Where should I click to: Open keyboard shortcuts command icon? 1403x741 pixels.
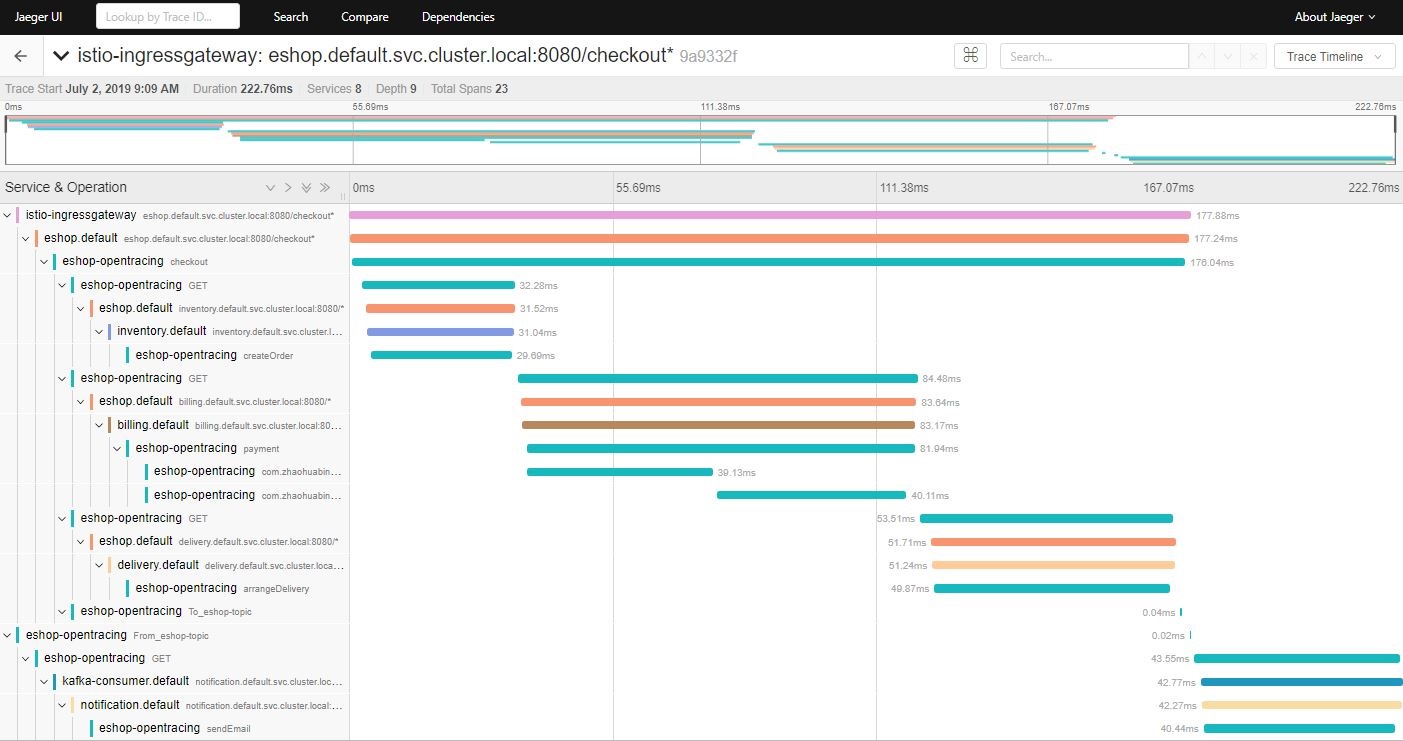970,56
